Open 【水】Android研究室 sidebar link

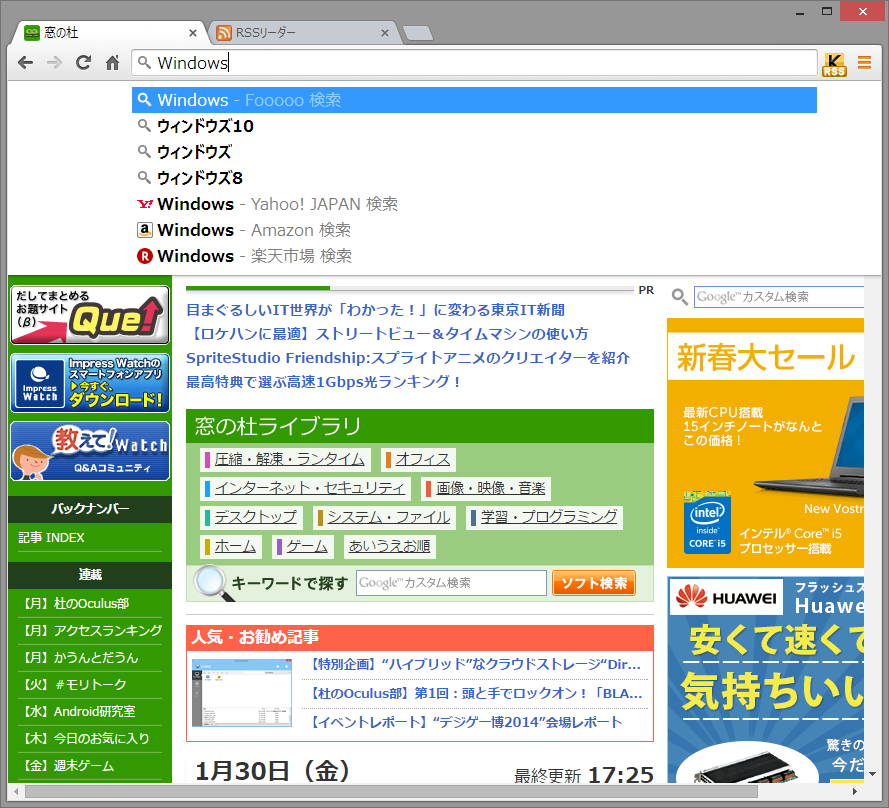point(78,712)
